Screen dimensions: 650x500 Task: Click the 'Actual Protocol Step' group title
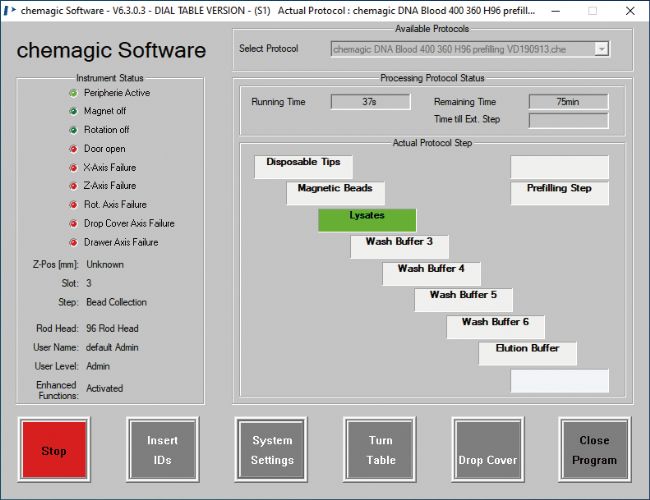click(x=432, y=143)
